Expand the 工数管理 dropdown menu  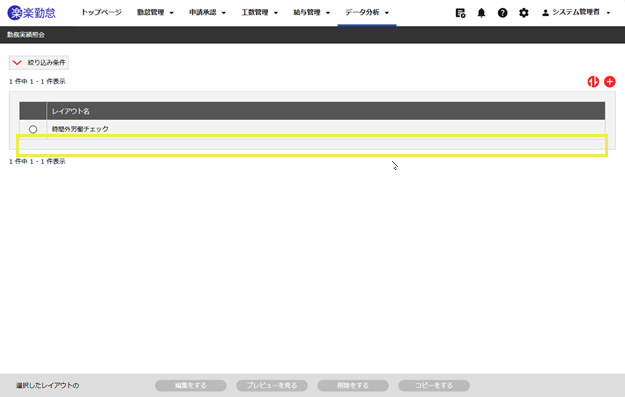[259, 12]
